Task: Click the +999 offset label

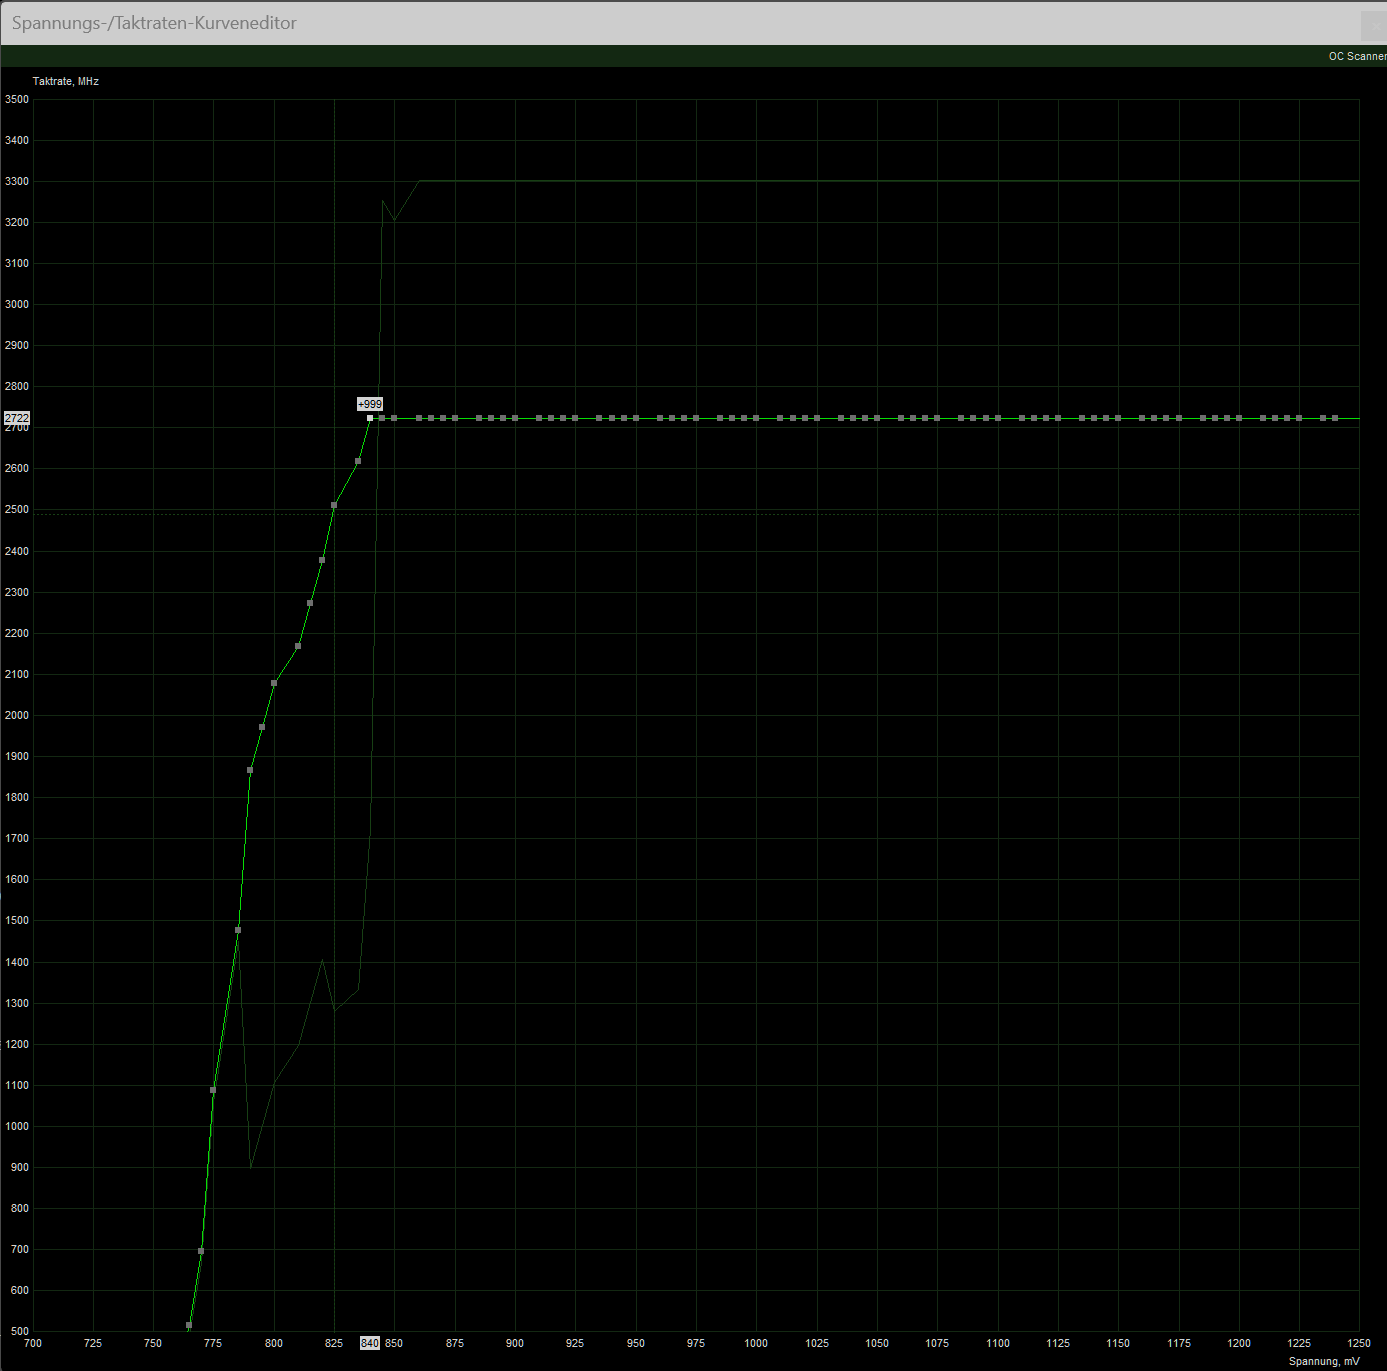Action: [370, 404]
